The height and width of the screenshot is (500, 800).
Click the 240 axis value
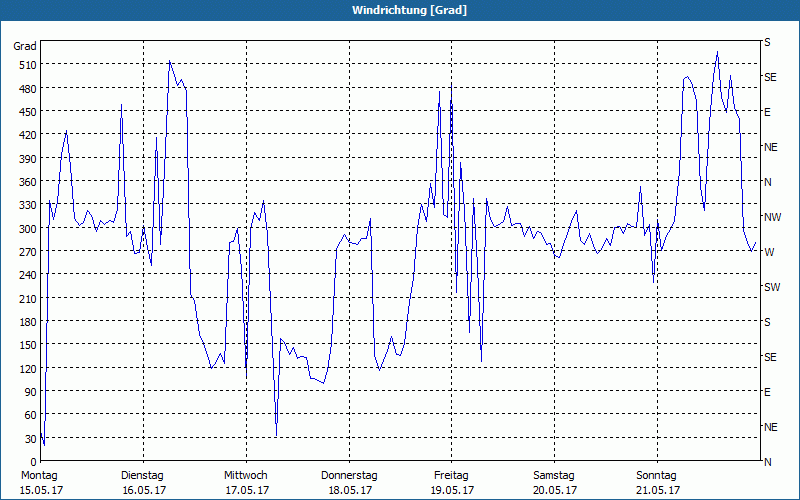tap(28, 276)
